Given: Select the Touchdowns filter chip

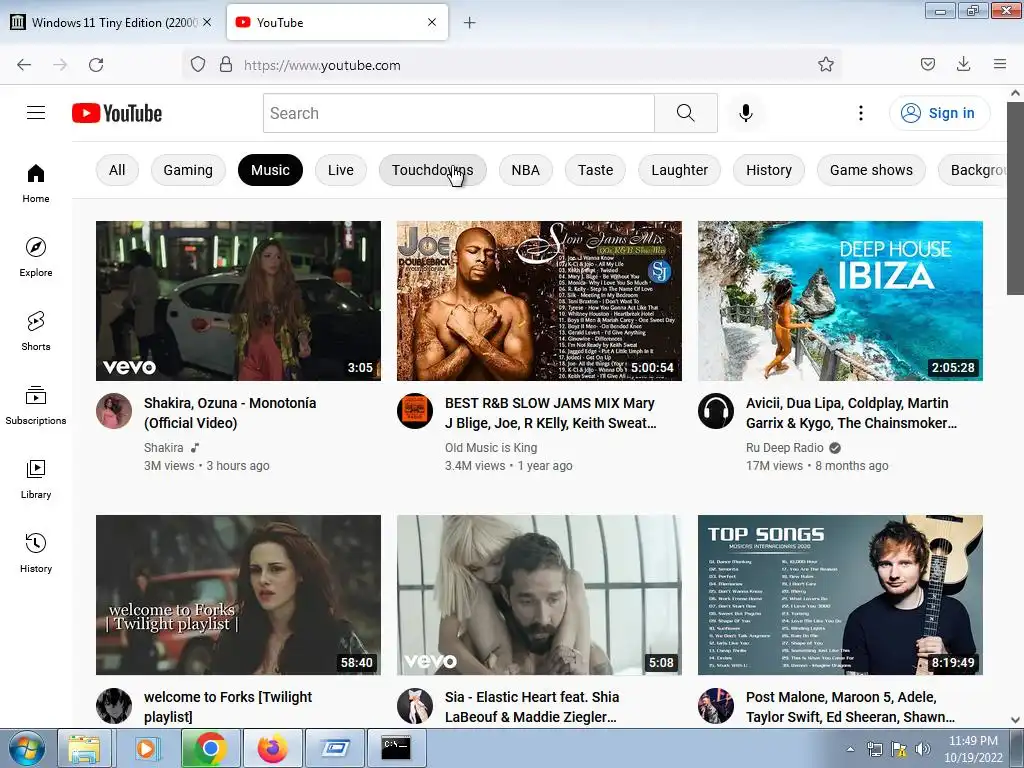Looking at the screenshot, I should point(432,170).
